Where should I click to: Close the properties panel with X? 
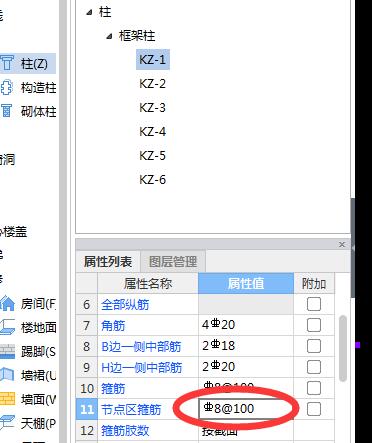pyautogui.click(x=342, y=245)
